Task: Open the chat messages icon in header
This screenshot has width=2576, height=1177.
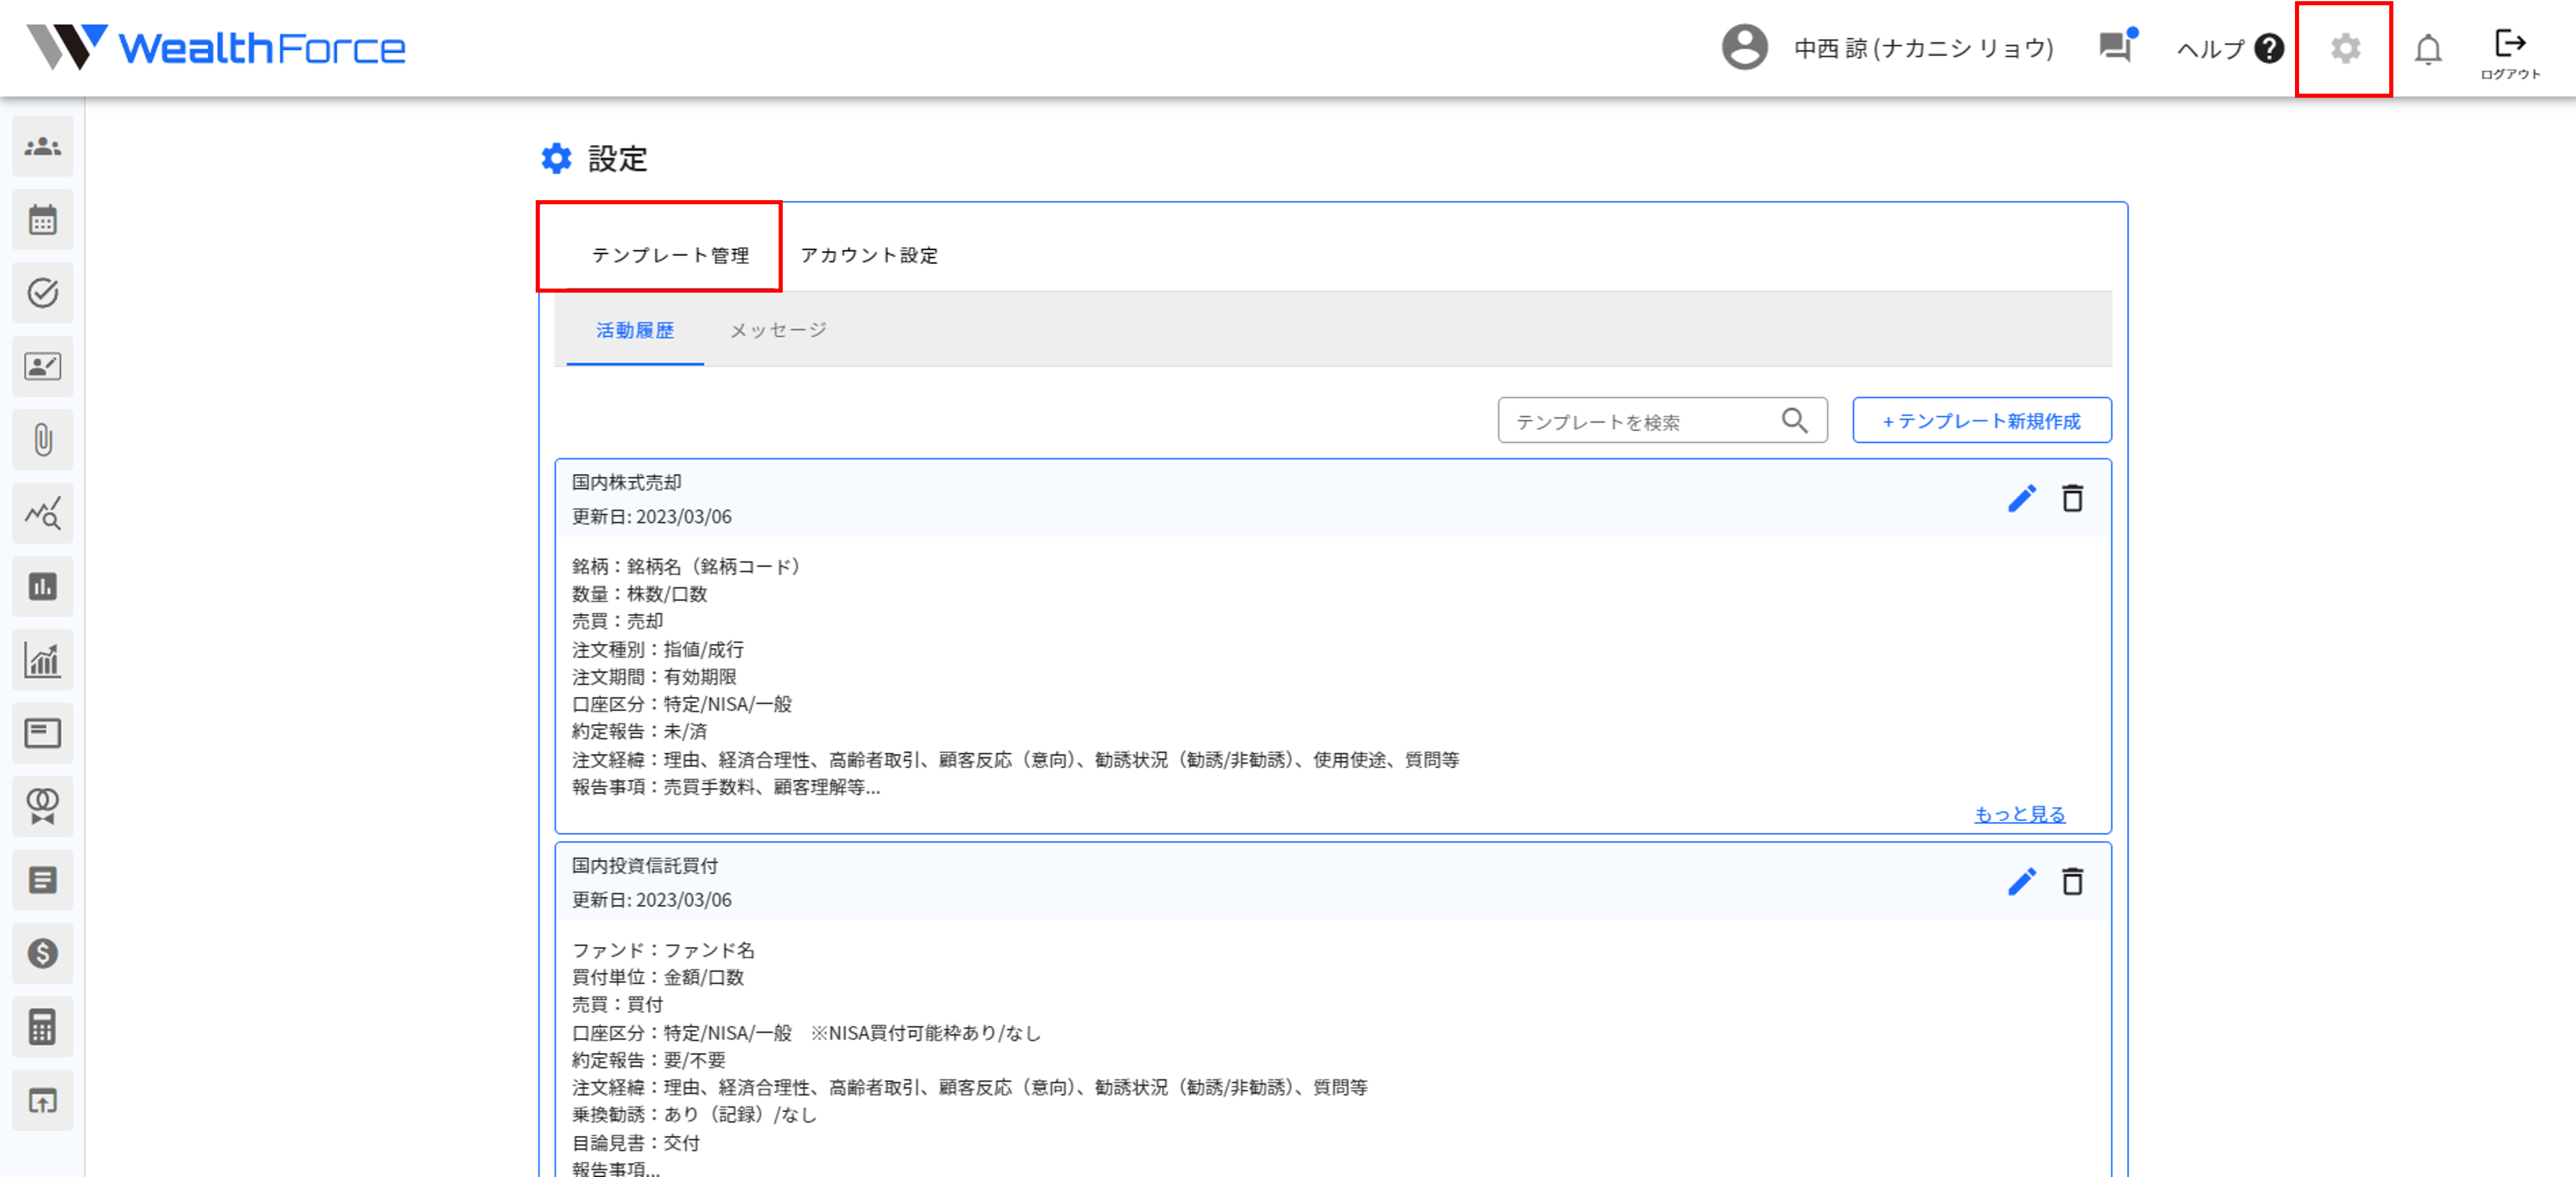Action: pyautogui.click(x=2115, y=47)
